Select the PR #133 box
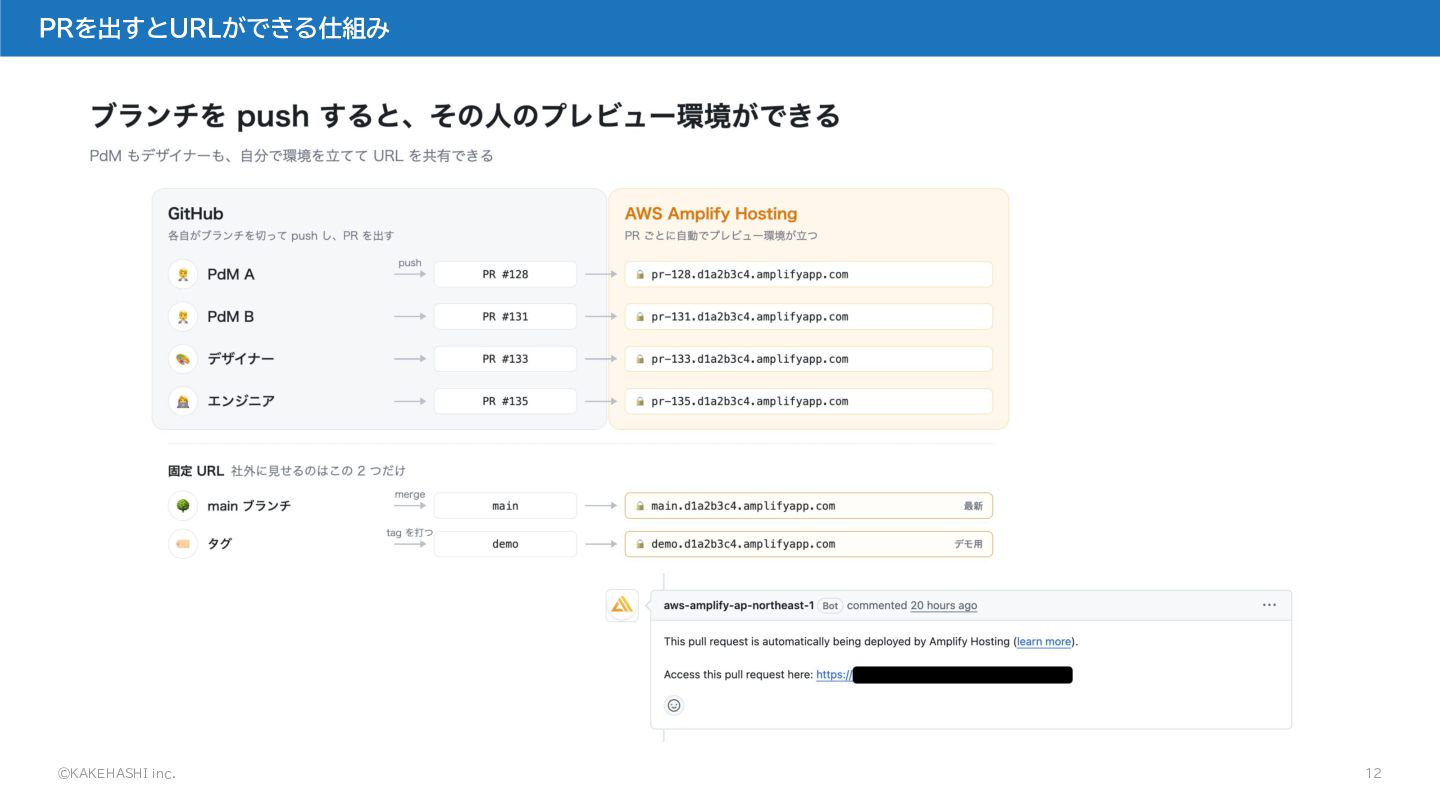1440x810 pixels. 505,359
